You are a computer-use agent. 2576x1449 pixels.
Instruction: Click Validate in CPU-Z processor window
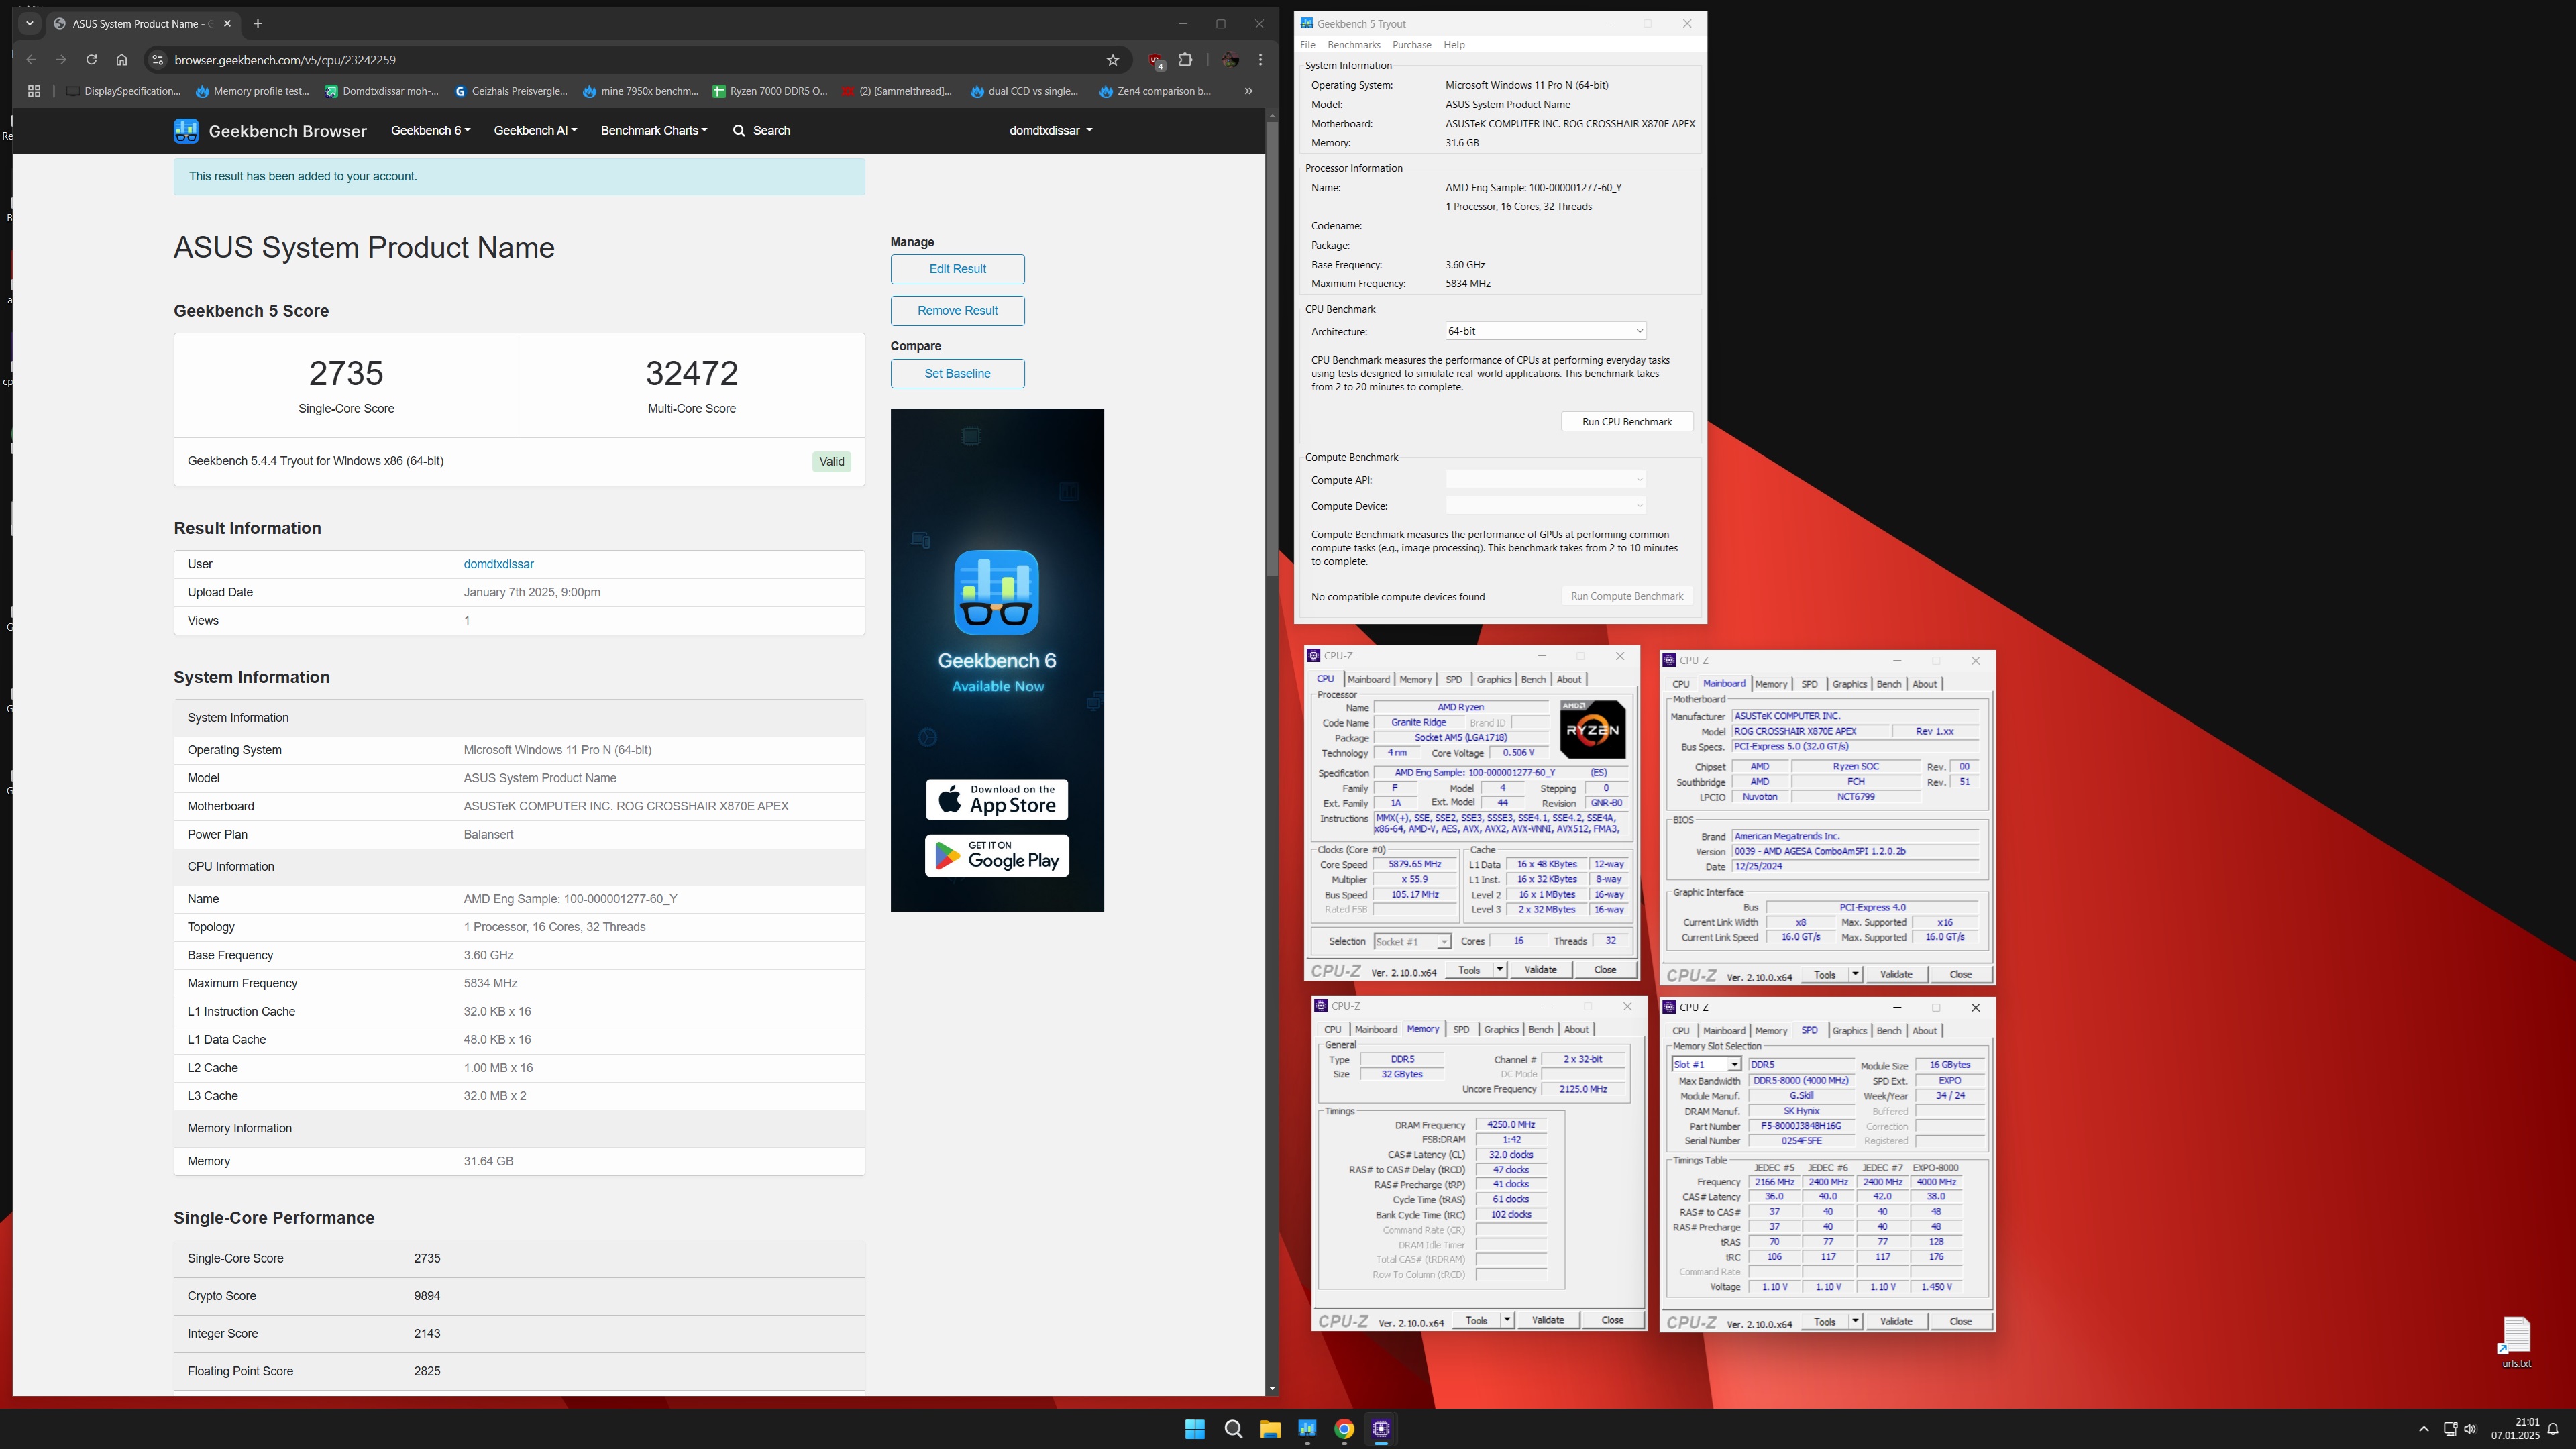[1540, 970]
